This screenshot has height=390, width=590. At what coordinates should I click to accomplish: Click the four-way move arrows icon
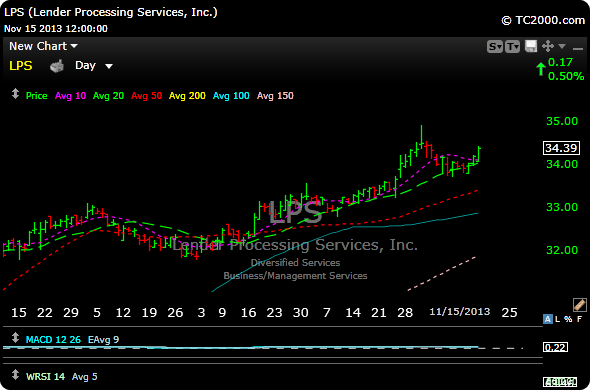point(547,46)
